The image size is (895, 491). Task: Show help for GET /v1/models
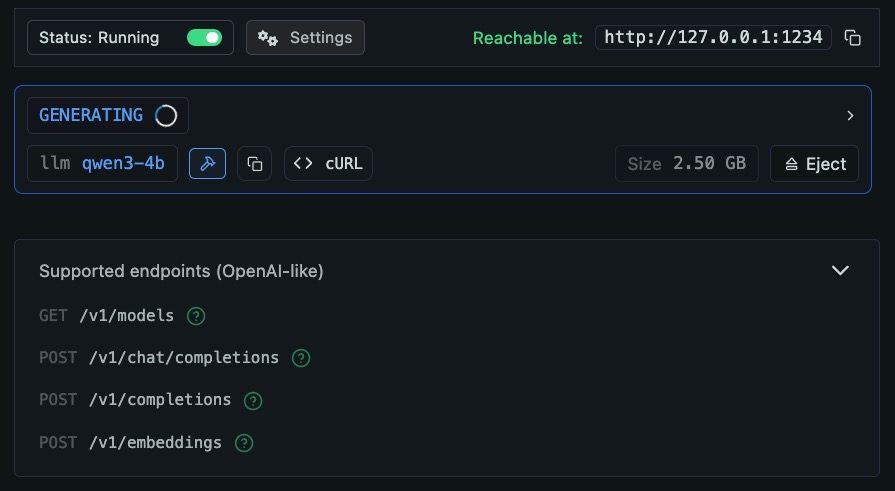pos(196,316)
